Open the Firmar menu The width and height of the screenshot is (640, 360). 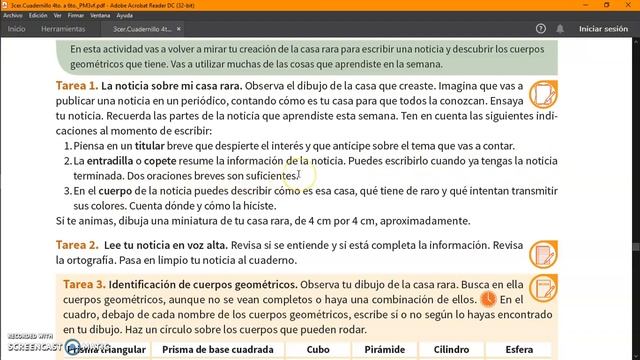click(x=76, y=16)
